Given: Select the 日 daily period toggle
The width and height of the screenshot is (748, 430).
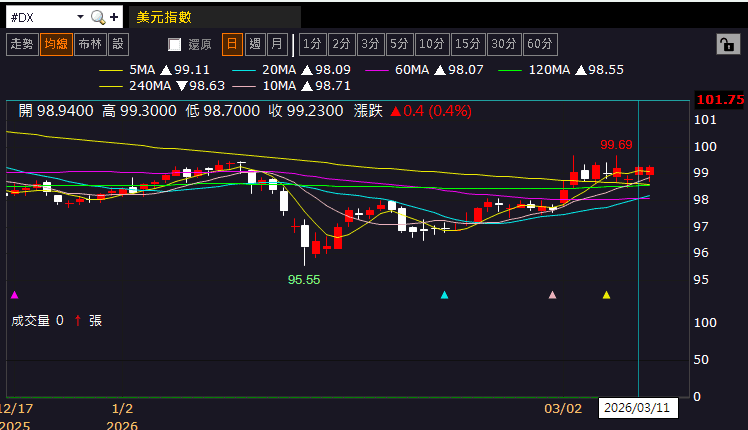Looking at the screenshot, I should pos(232,44).
